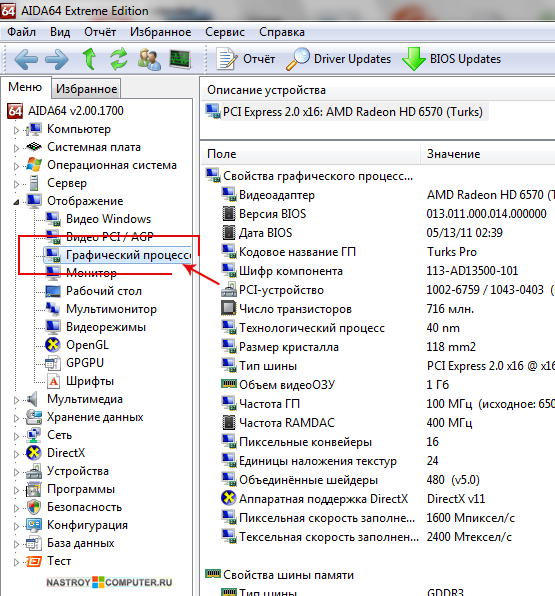Viewport: 555px width, 596px height.
Task: Click the Сервер tower icon
Action: (34, 183)
